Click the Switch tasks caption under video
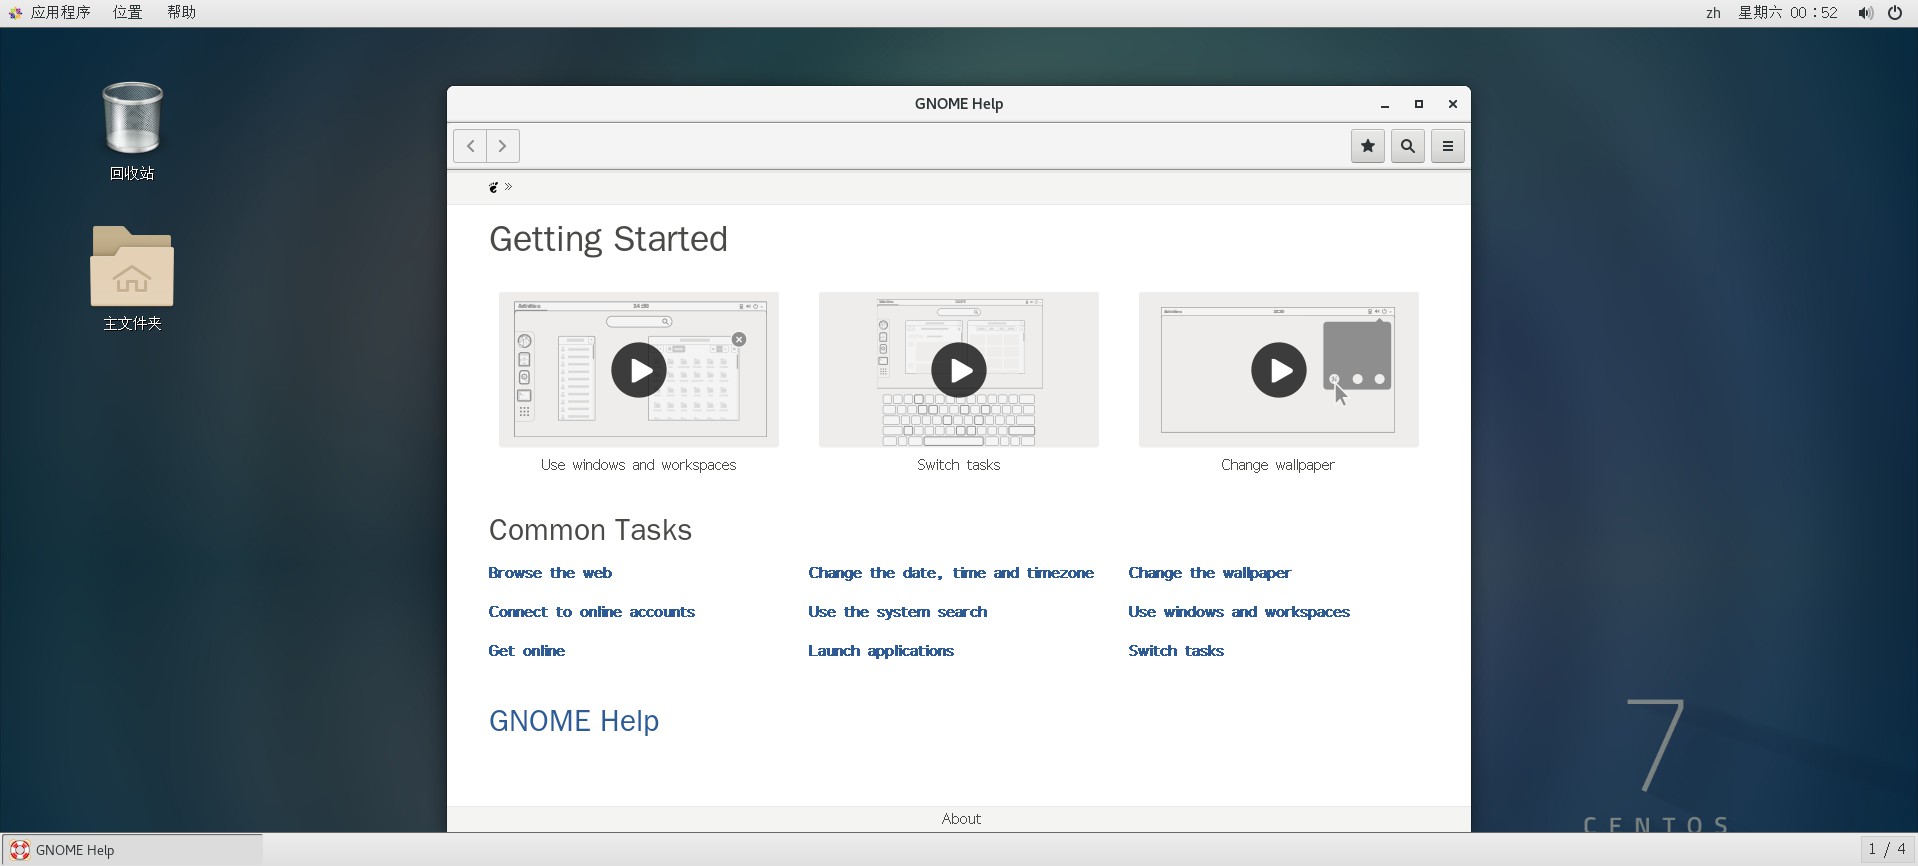 tap(959, 465)
